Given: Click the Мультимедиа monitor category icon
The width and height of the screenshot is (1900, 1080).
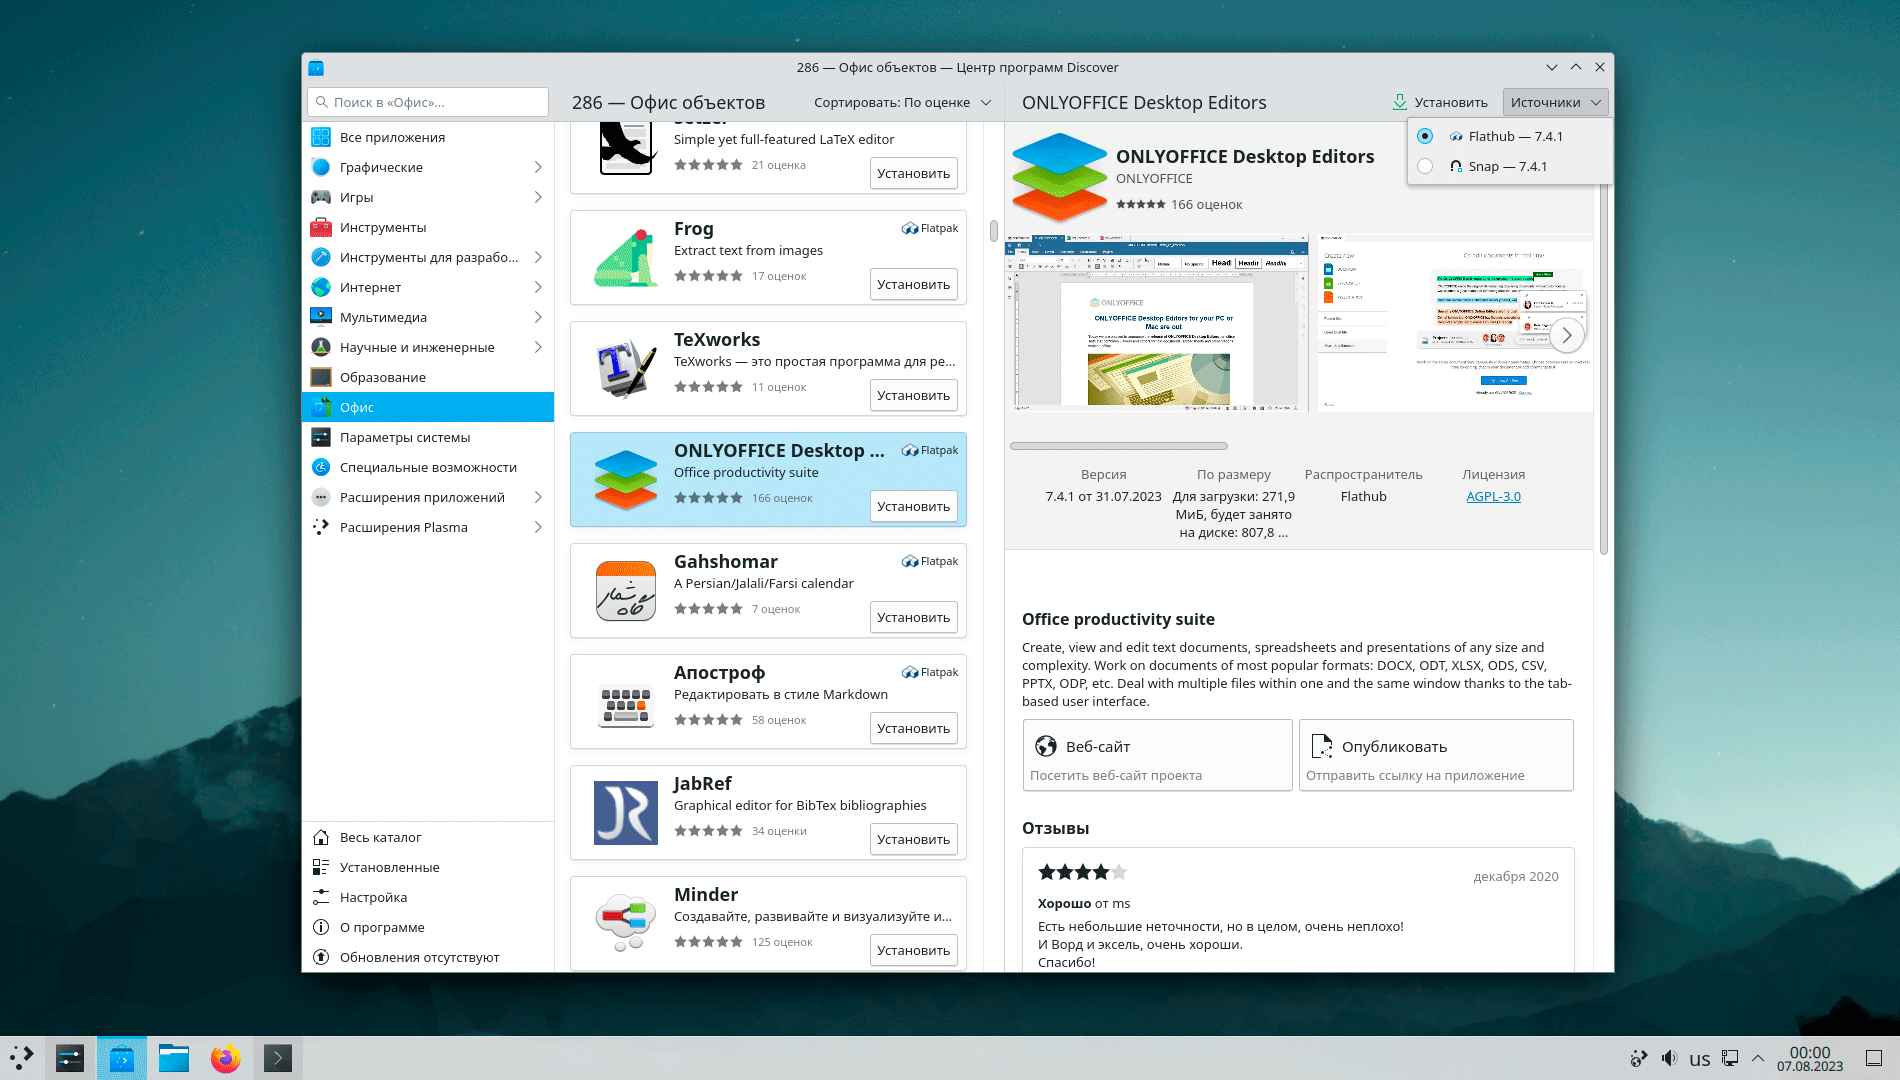Looking at the screenshot, I should [x=321, y=317].
